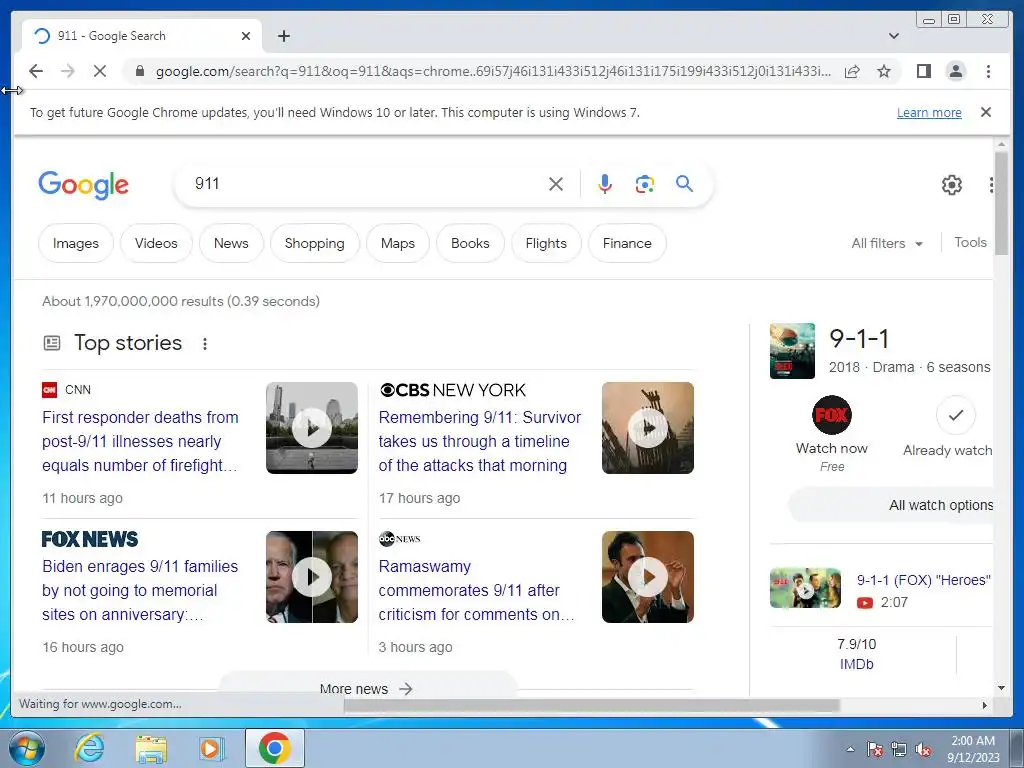Screen dimensions: 1024x768
Task: Click the vertical scrollbar down arrow
Action: pyautogui.click(x=1001, y=688)
